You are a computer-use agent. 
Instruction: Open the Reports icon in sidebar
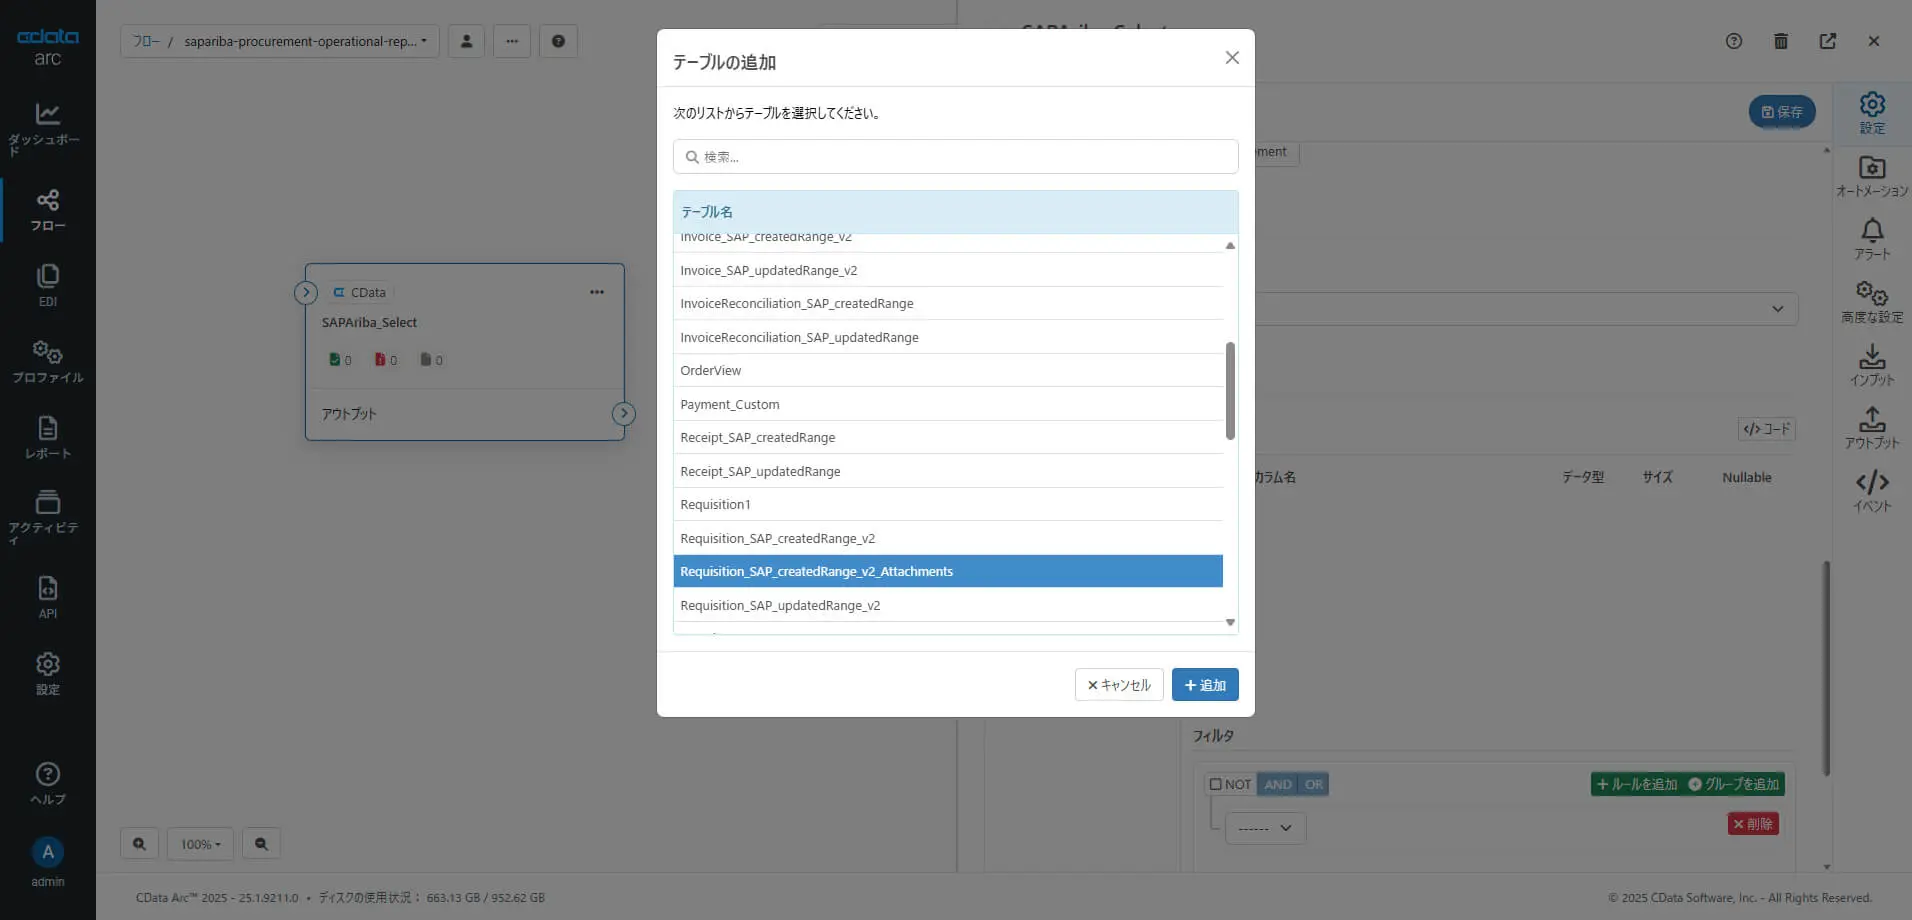point(47,428)
